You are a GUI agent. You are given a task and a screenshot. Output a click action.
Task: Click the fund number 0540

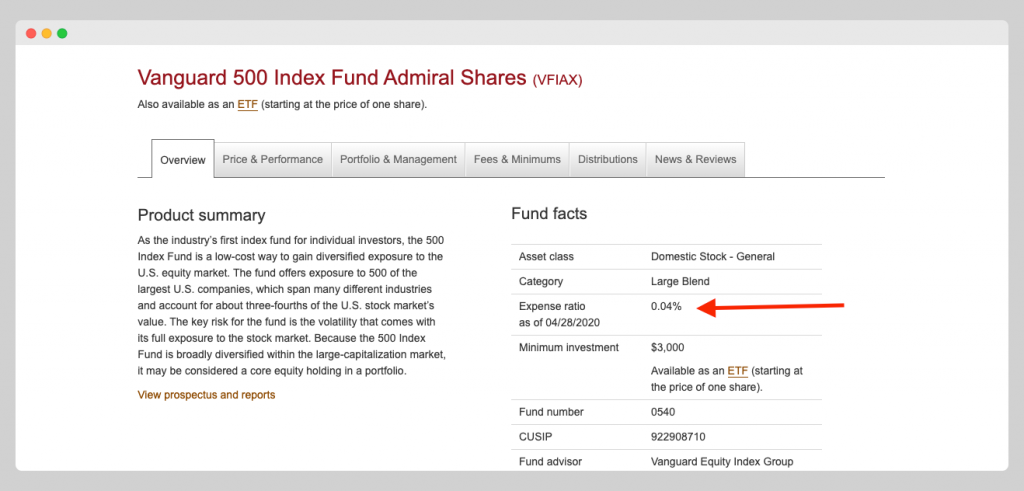point(664,412)
